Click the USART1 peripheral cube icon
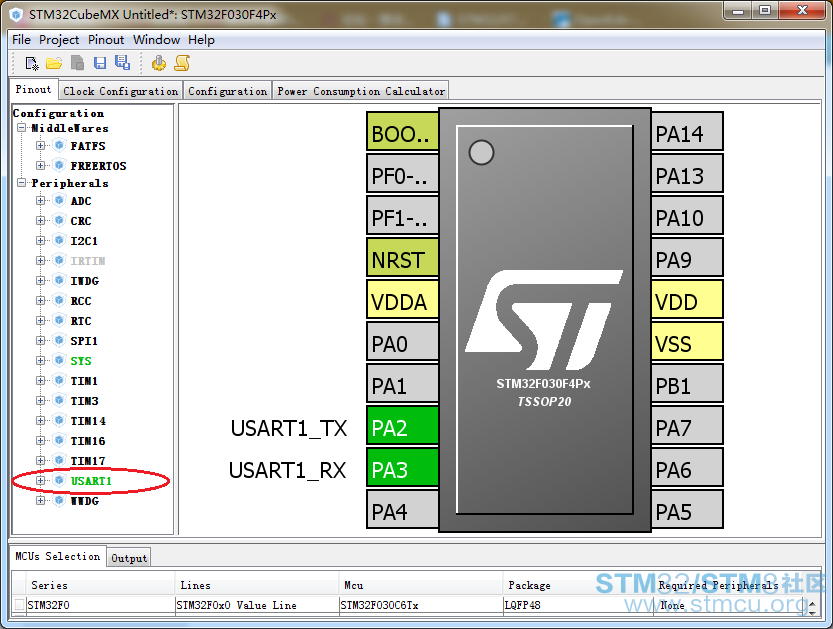 60,481
